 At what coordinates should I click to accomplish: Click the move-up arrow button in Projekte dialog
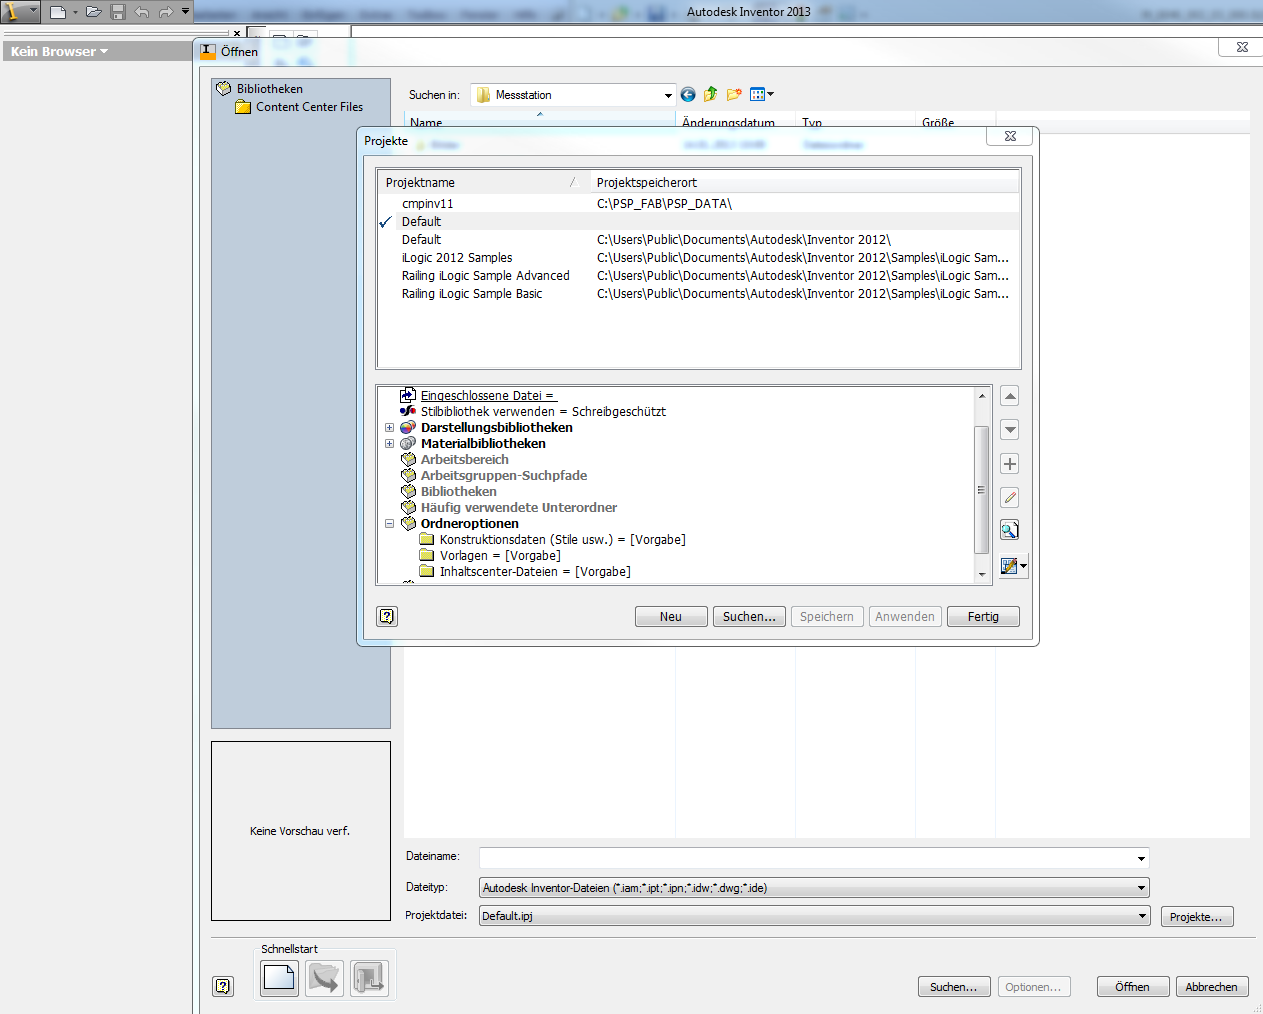click(x=1010, y=396)
